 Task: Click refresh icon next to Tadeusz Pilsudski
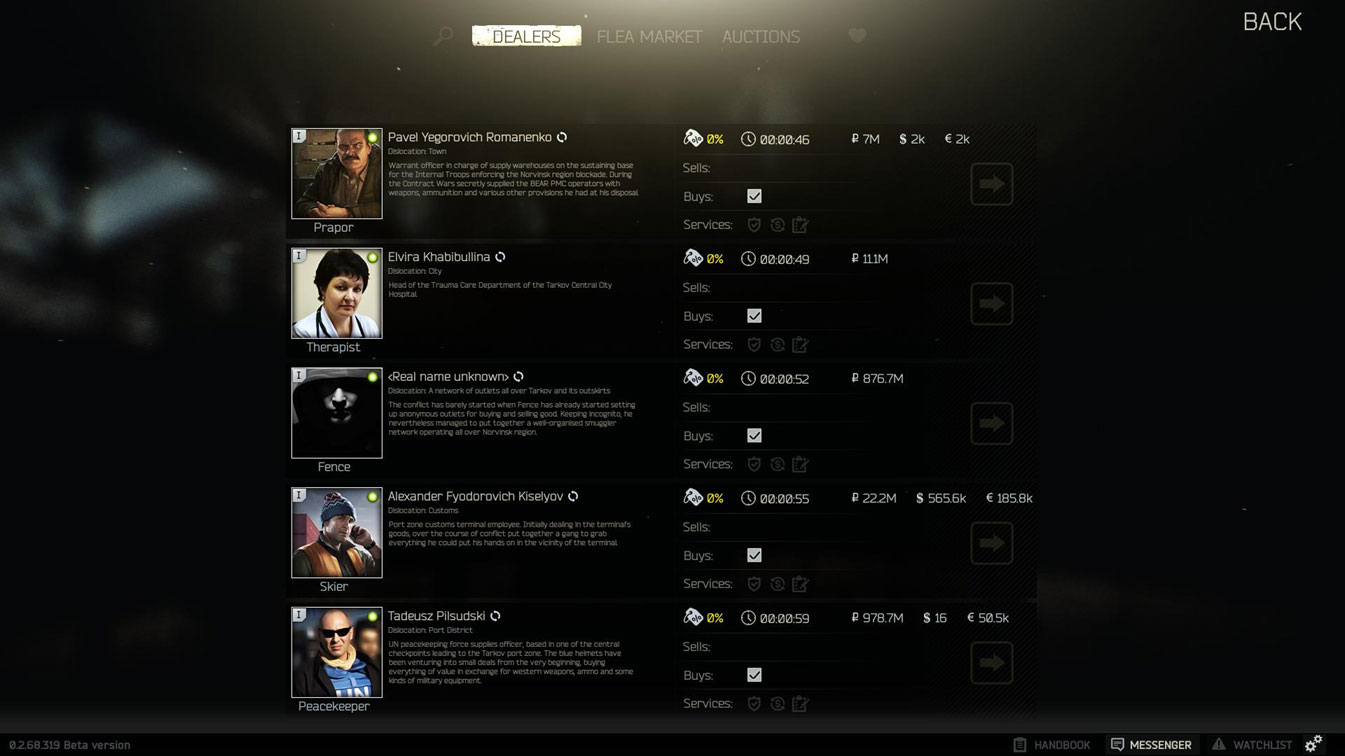[x=495, y=616]
